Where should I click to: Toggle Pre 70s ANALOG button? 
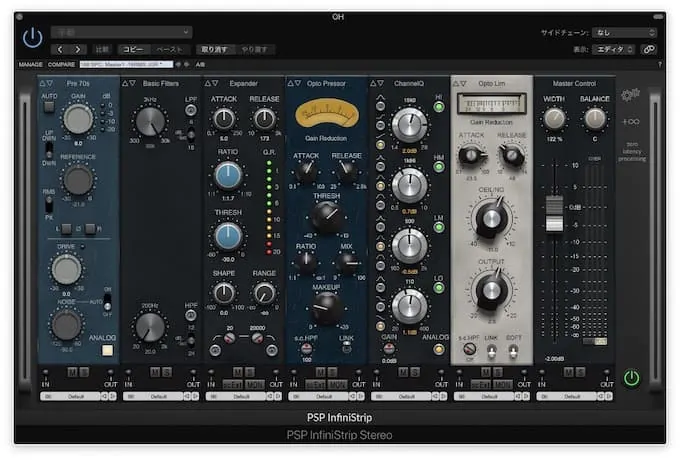click(107, 350)
